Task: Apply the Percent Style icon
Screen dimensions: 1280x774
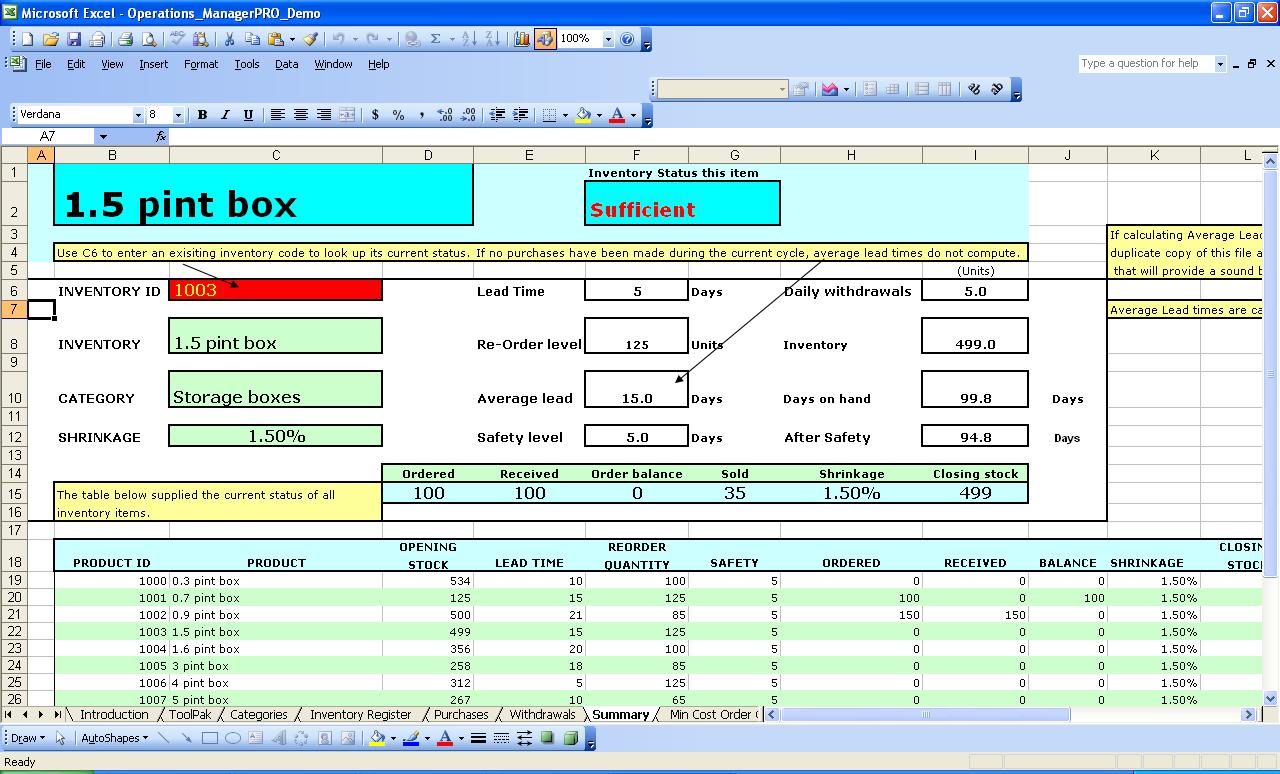Action: (x=398, y=114)
